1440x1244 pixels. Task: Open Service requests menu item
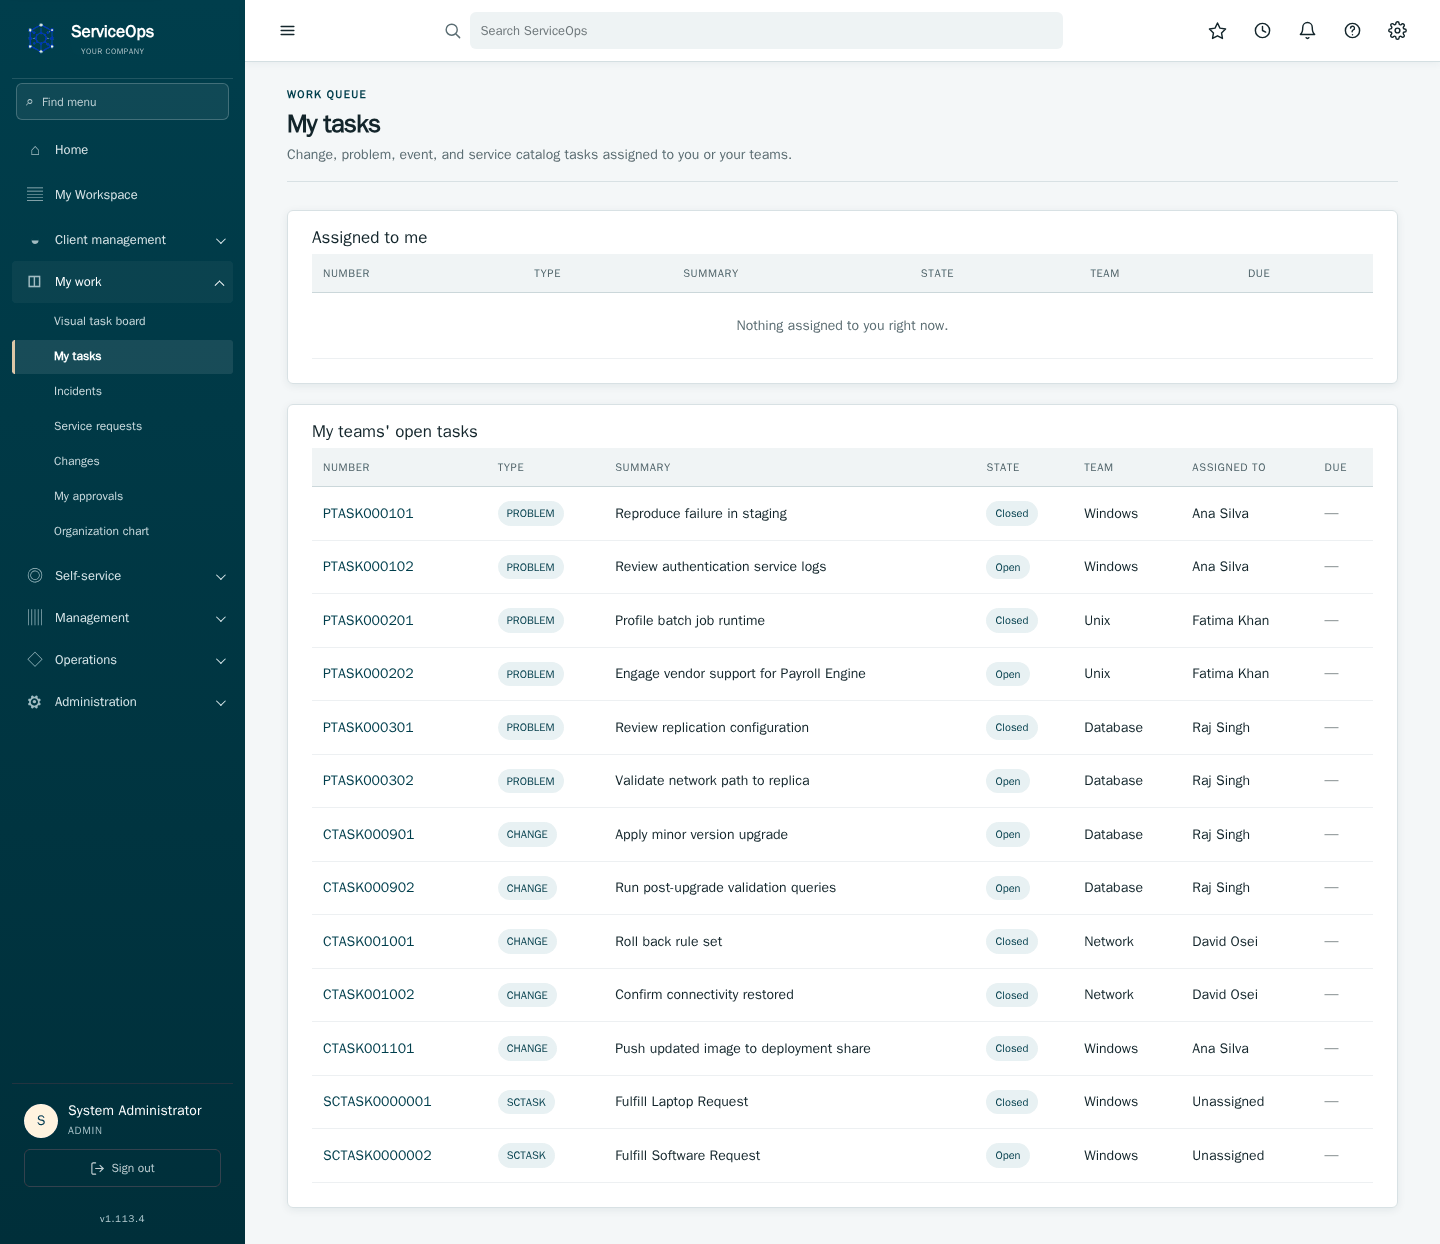[122, 426]
